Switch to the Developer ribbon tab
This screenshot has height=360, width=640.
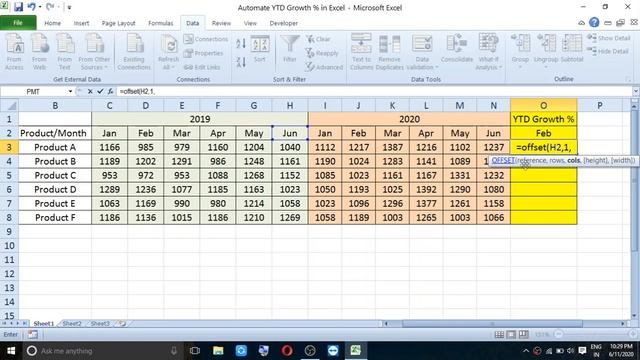point(284,23)
